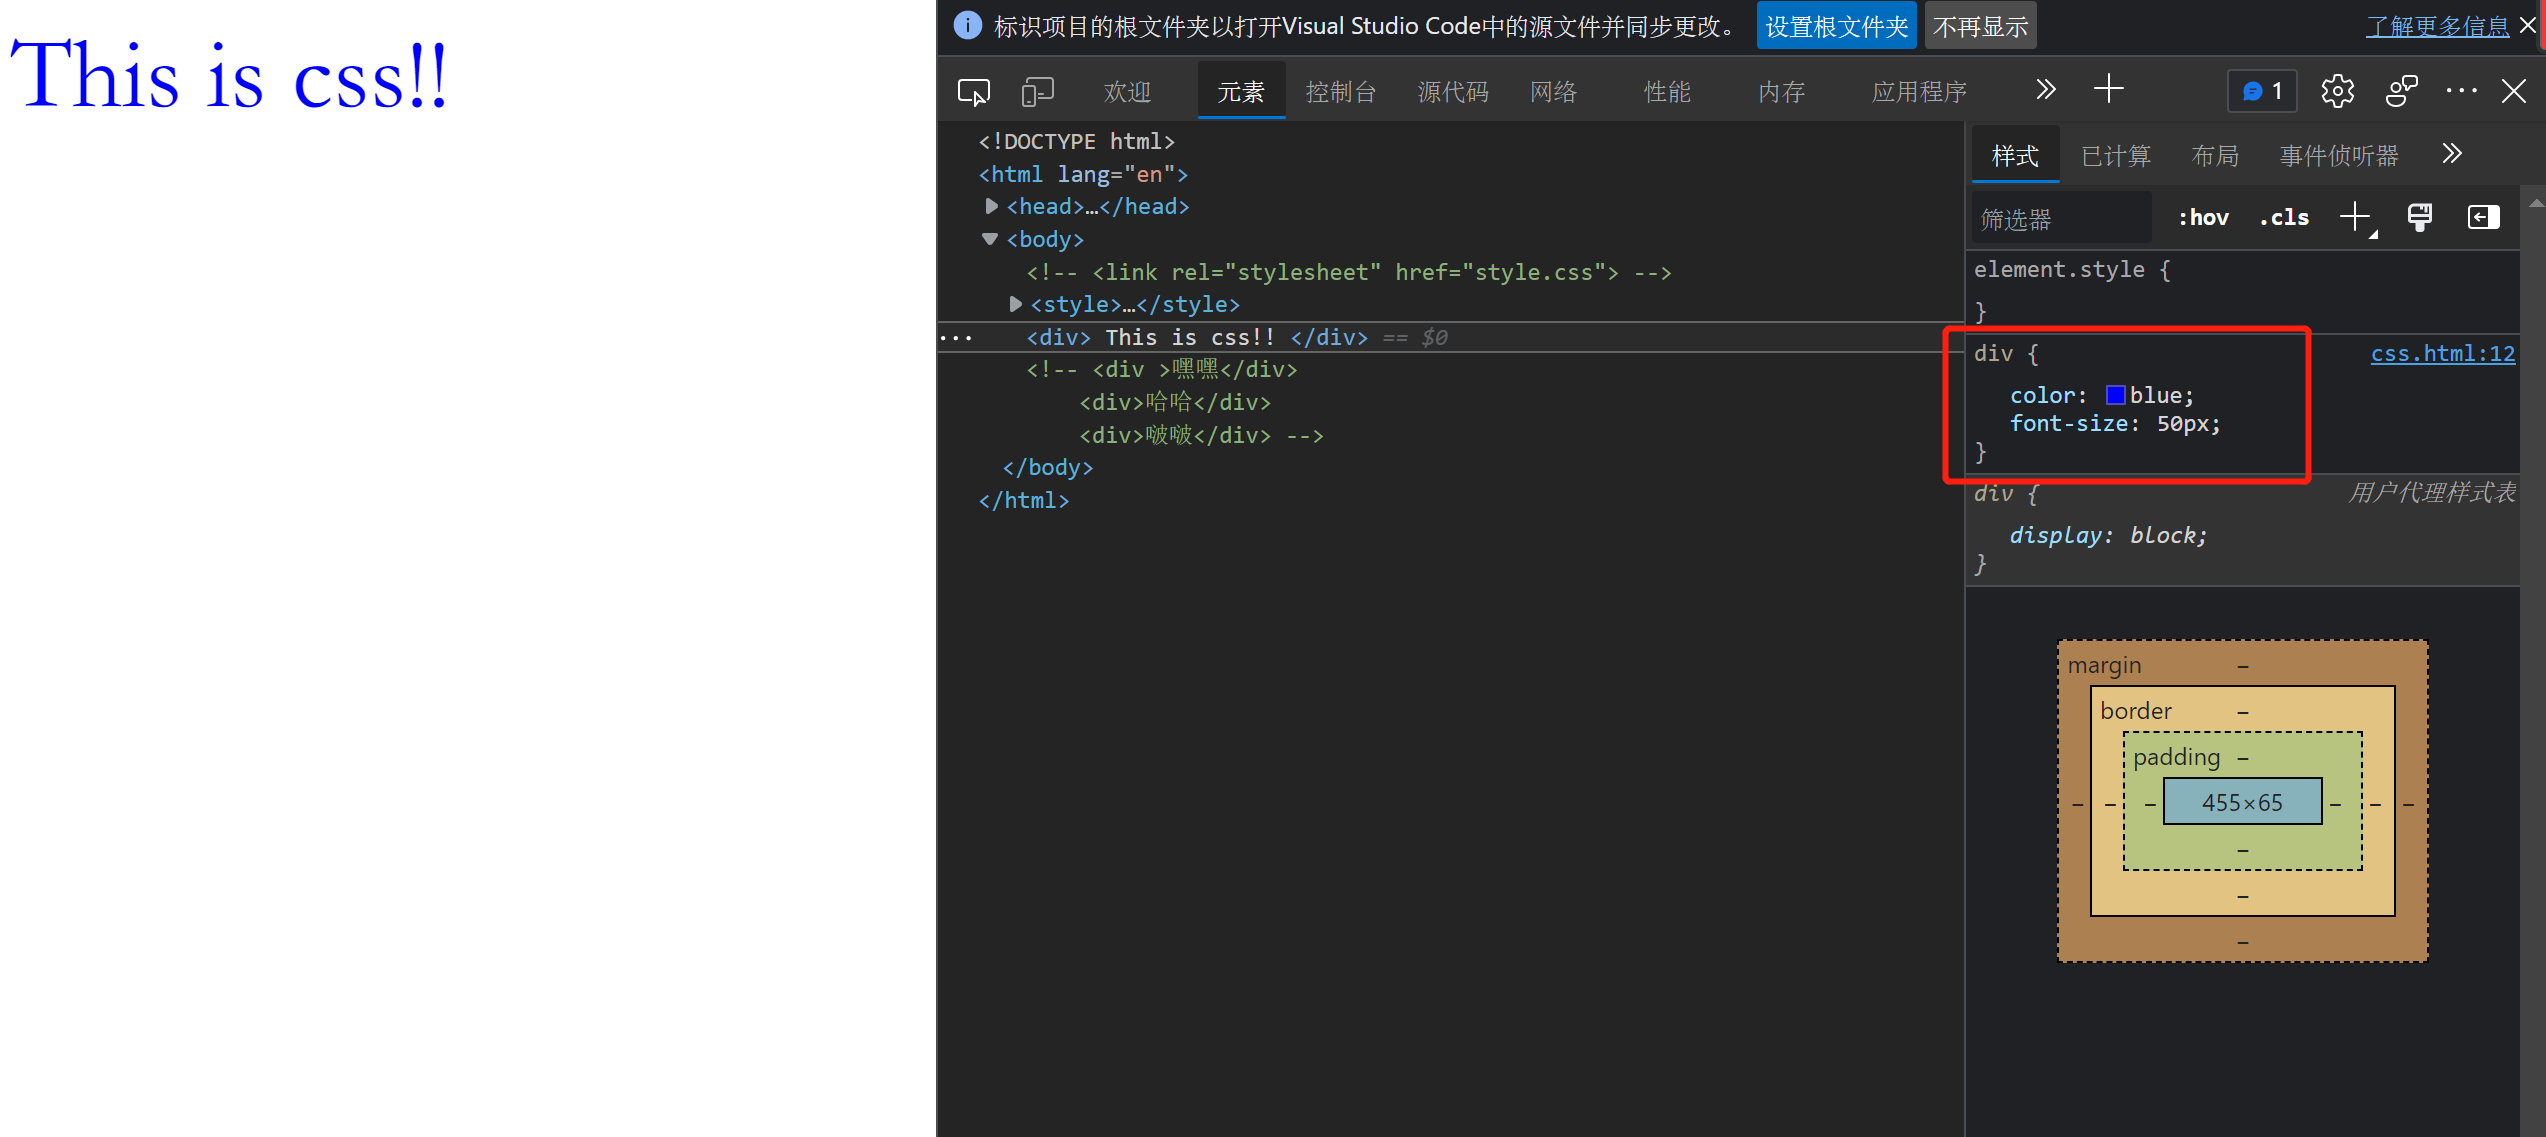This screenshot has width=2546, height=1137.
Task: Select the DOCTYPE html line
Action: 1075,141
